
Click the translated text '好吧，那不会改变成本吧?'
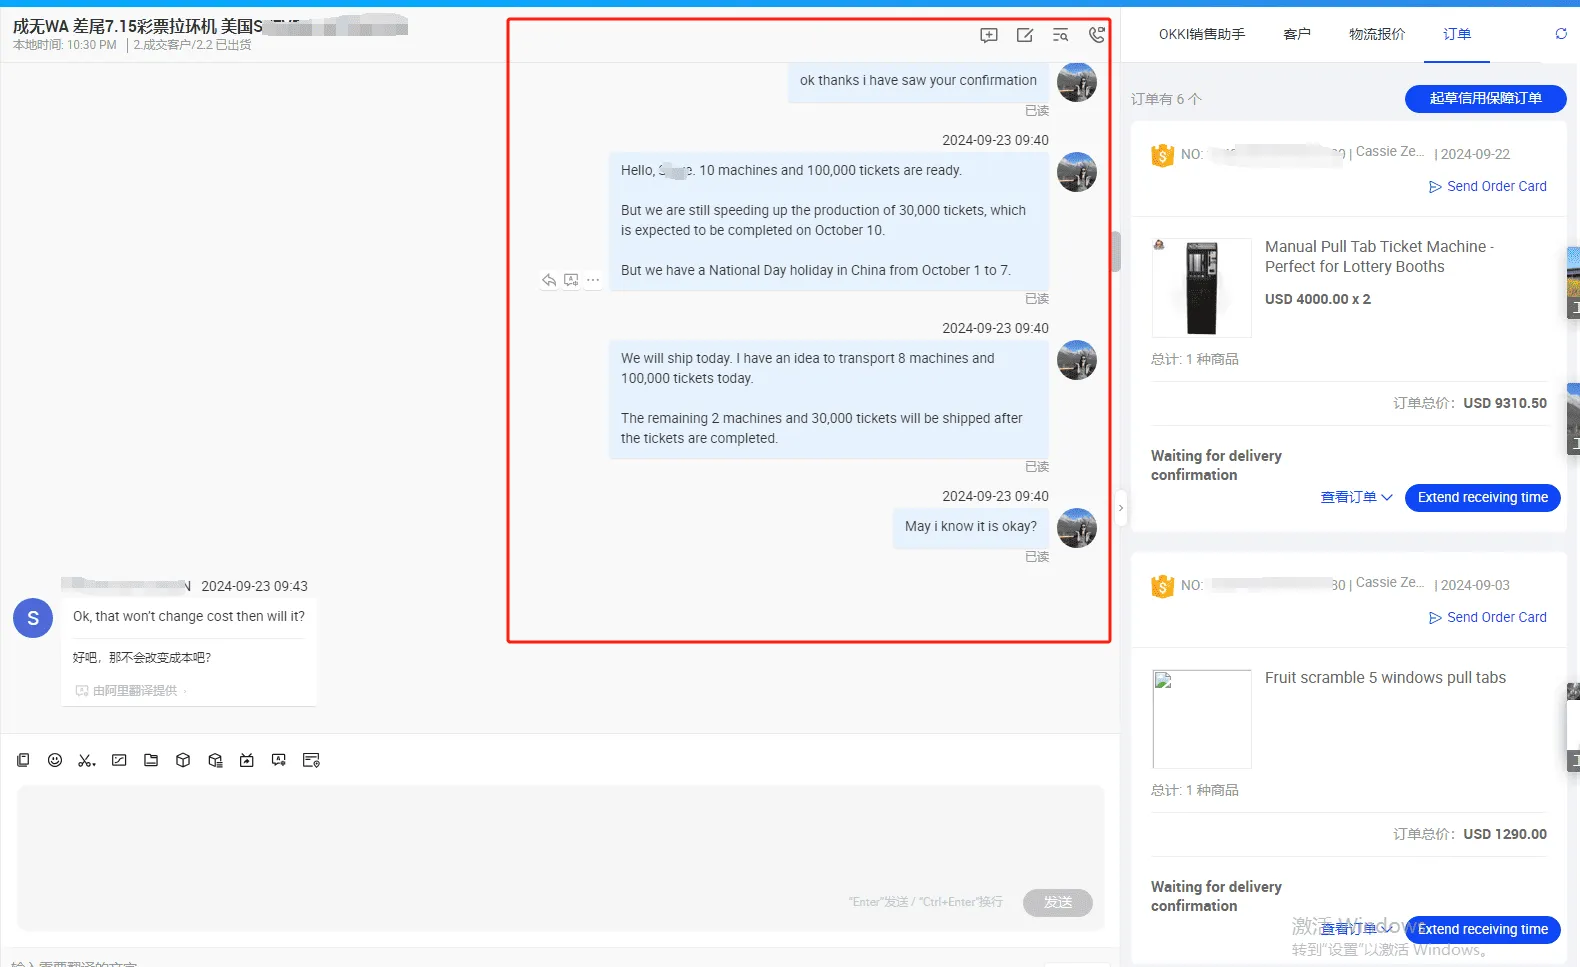click(x=142, y=657)
